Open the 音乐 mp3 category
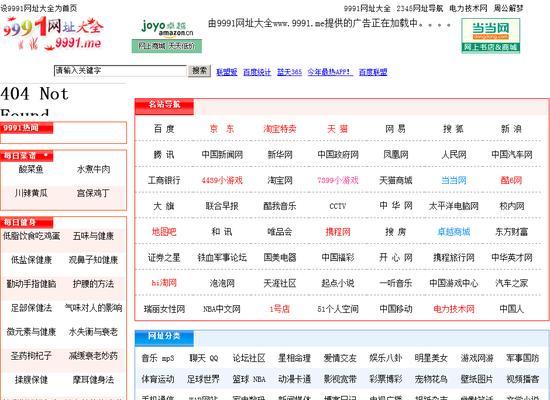 157,358
